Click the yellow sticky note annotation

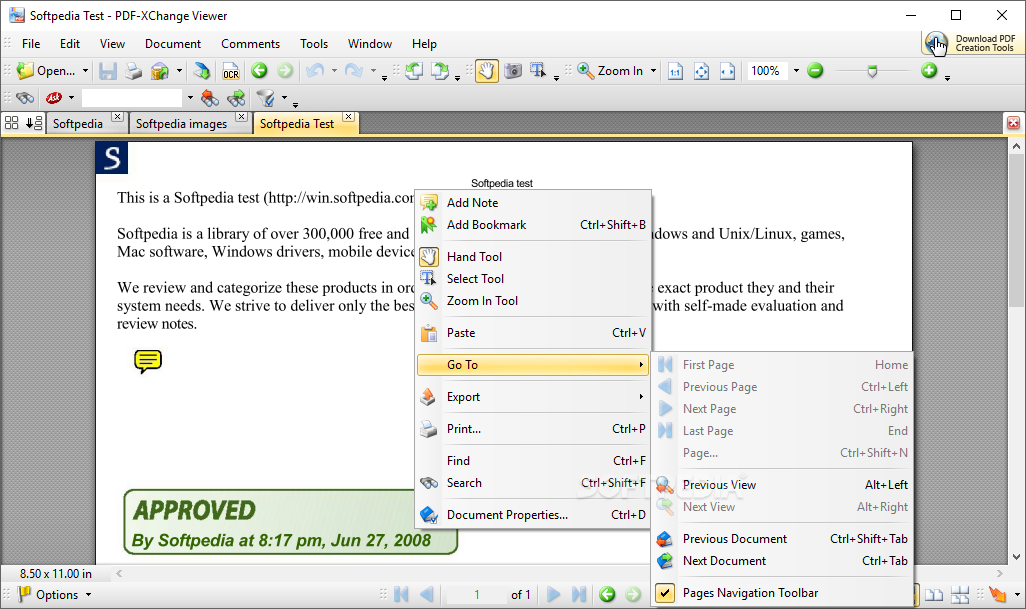pos(148,361)
